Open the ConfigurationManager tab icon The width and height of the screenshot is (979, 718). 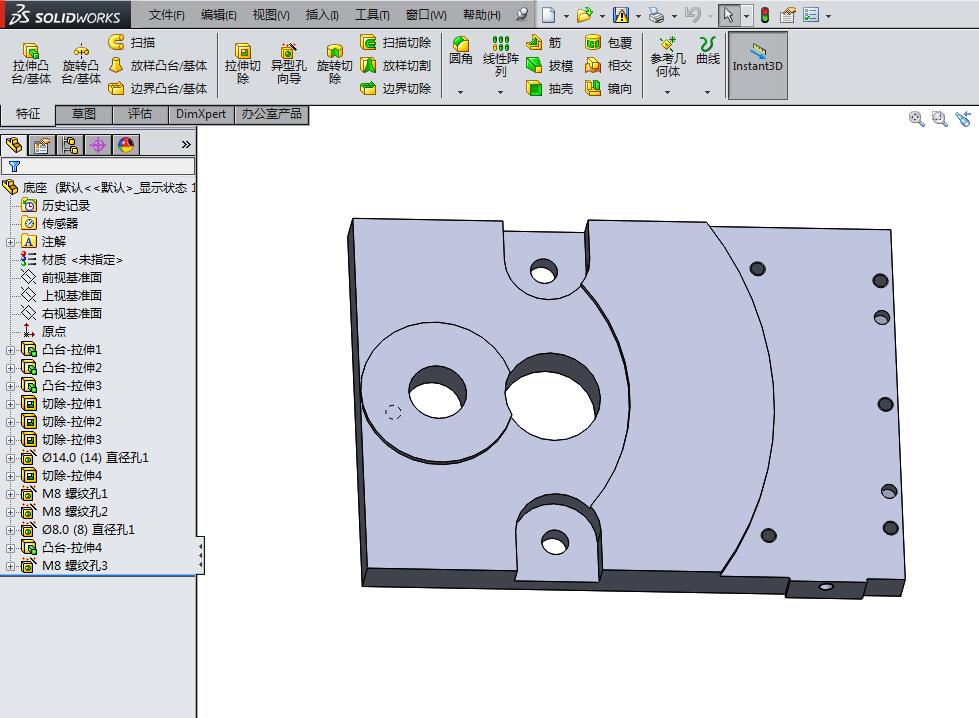[x=70, y=145]
